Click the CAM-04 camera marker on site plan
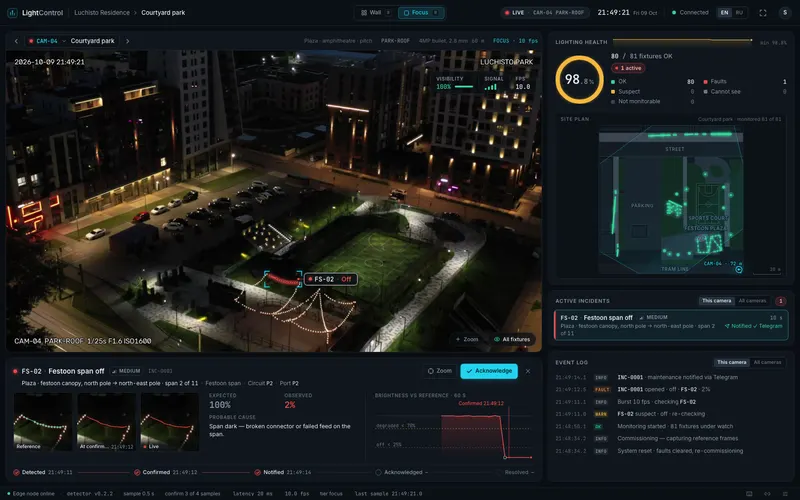Viewport: 800px width, 500px height. (x=739, y=269)
